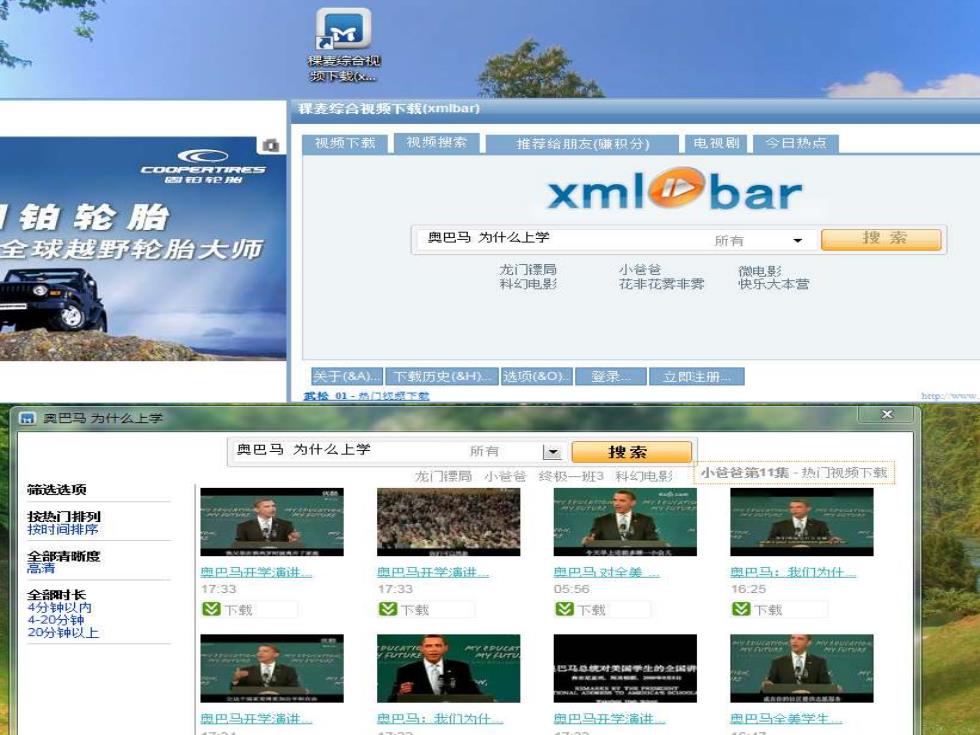Open the 电视剧 tab
Viewport: 980px width, 735px height.
click(716, 143)
